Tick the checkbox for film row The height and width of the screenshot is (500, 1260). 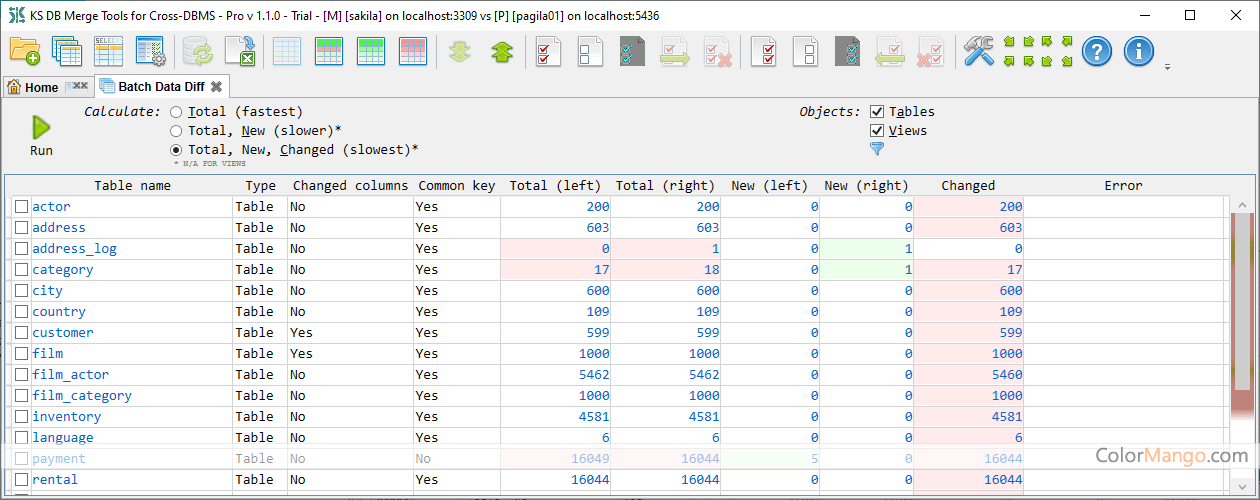(21, 353)
